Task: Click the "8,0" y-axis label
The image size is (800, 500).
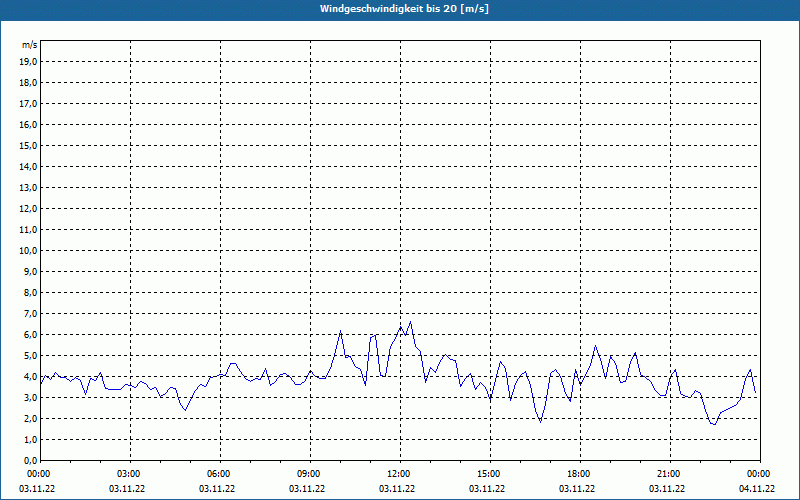Action: [30, 292]
